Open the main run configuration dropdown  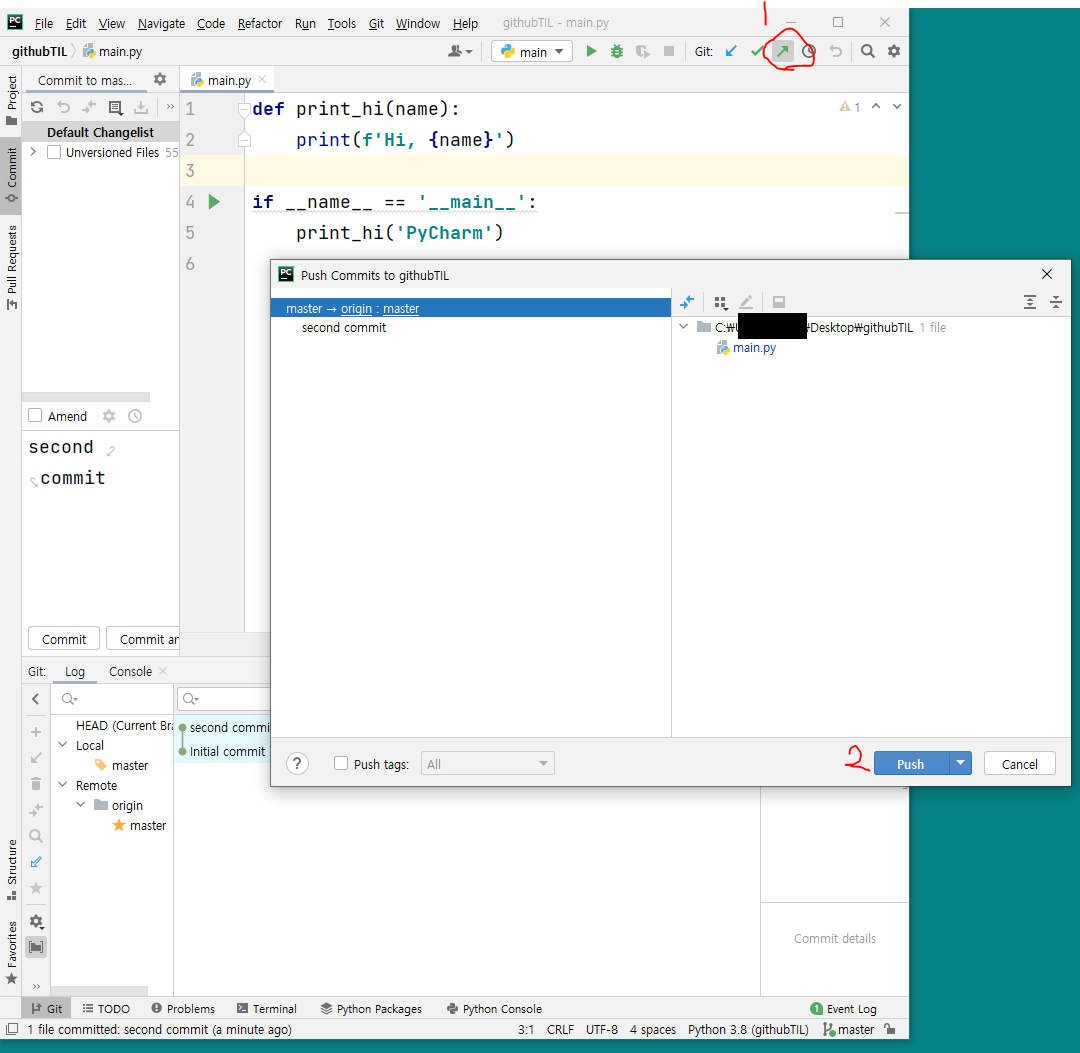[x=532, y=52]
